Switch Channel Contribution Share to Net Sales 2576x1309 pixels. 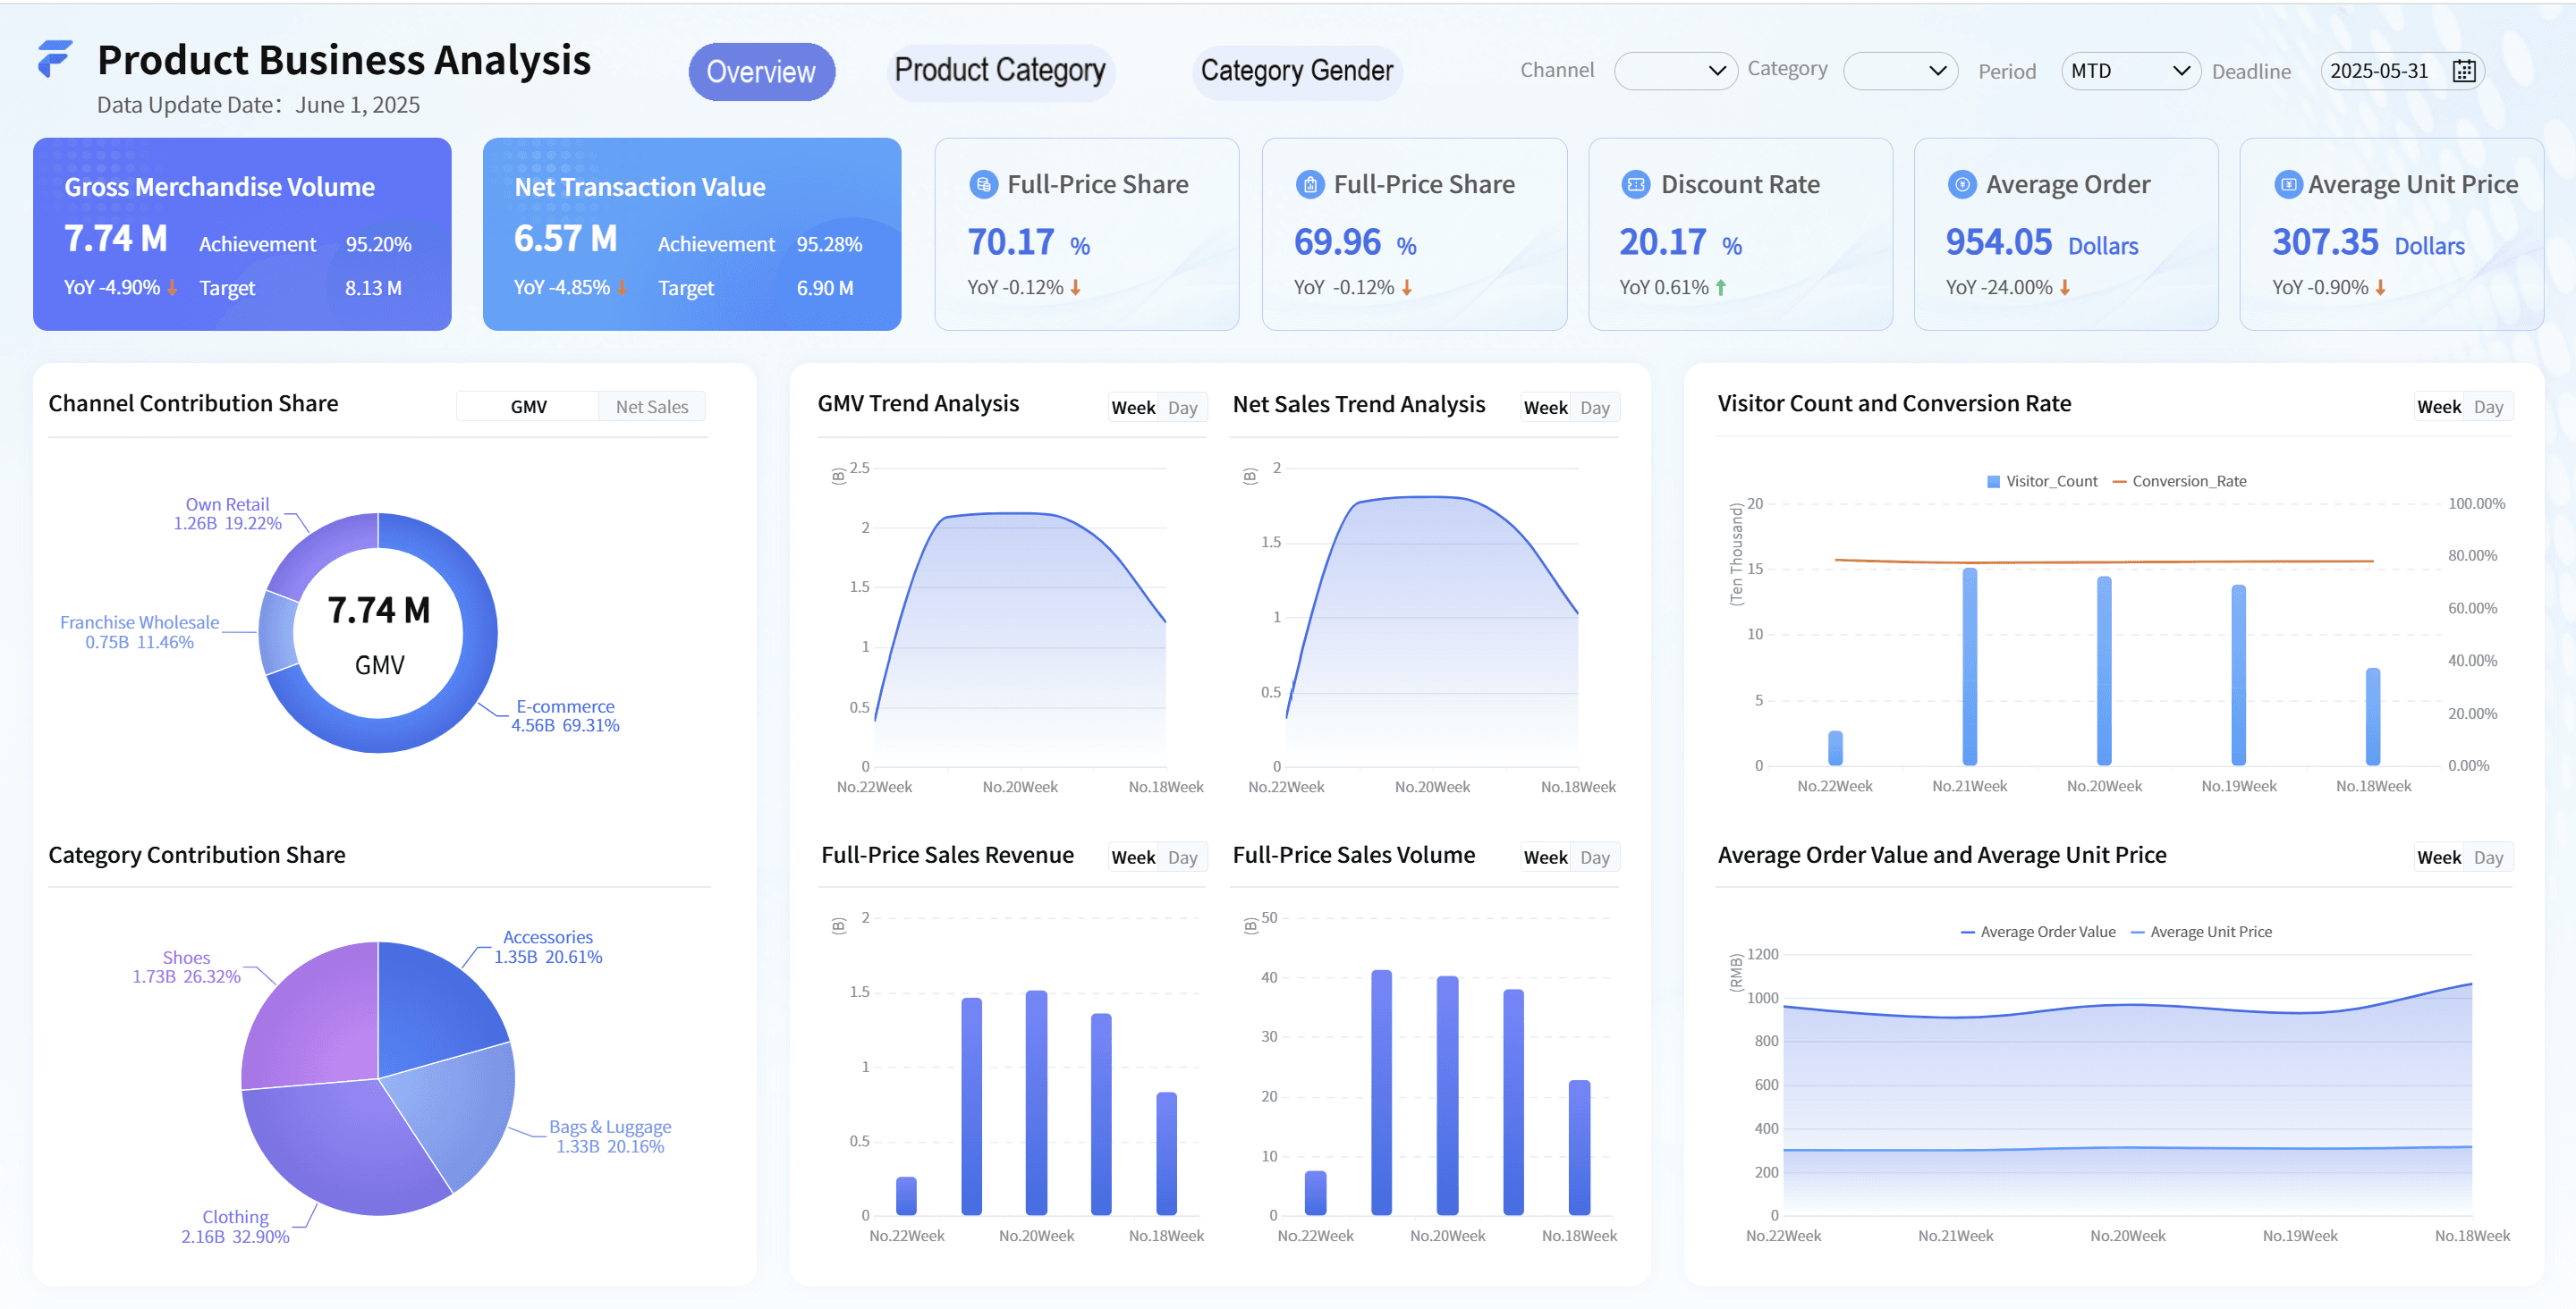click(652, 407)
